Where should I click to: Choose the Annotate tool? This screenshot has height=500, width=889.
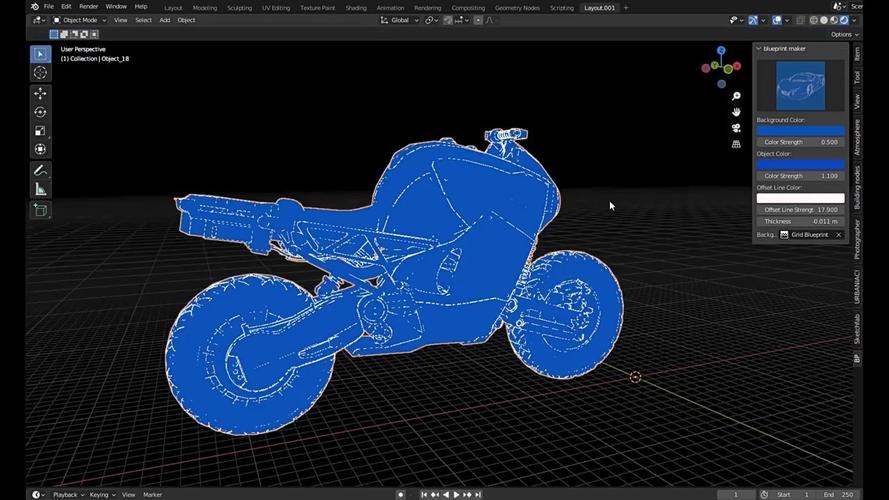(40, 170)
